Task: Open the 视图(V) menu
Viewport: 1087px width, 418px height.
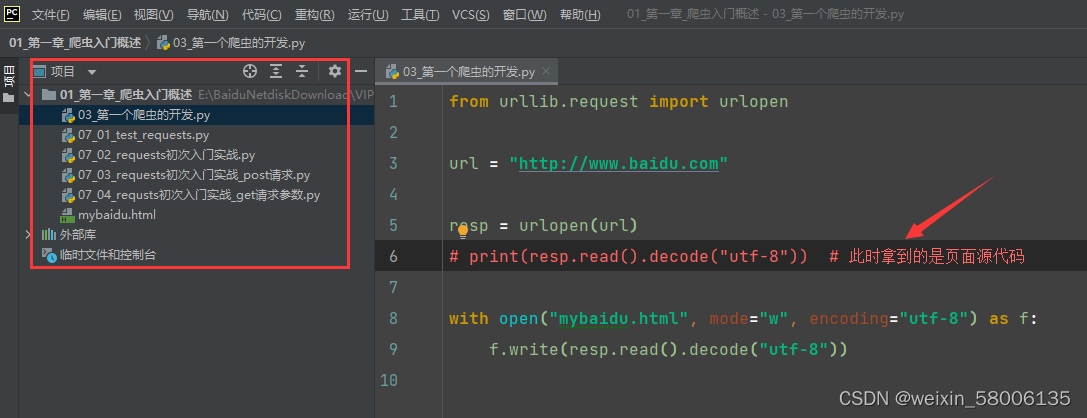Action: pos(154,15)
